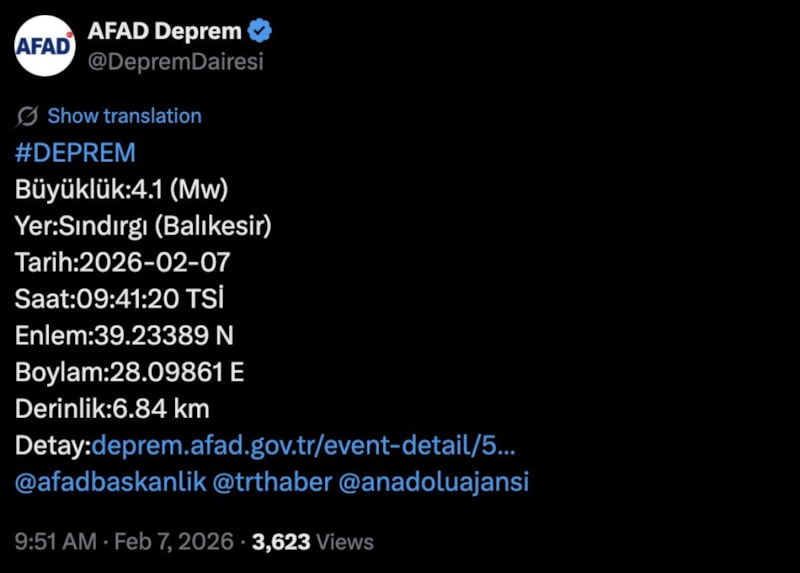This screenshot has height=573, width=800.
Task: Click the Saat:09:41:20 TSİ line
Action: point(120,299)
